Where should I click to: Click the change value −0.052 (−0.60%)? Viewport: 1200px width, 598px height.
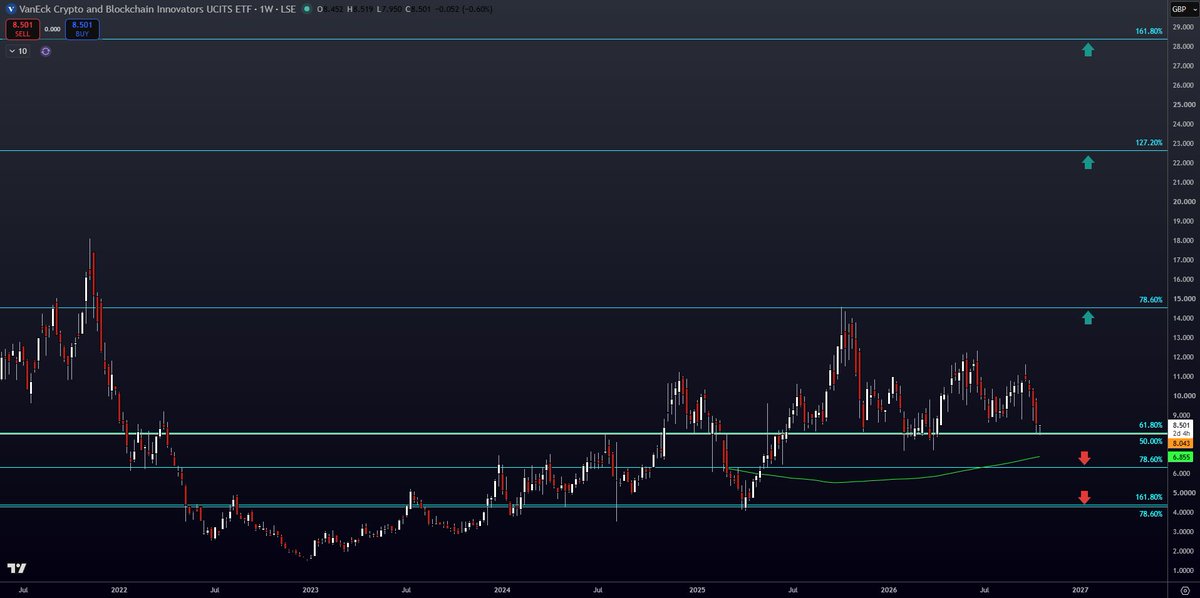(463, 8)
